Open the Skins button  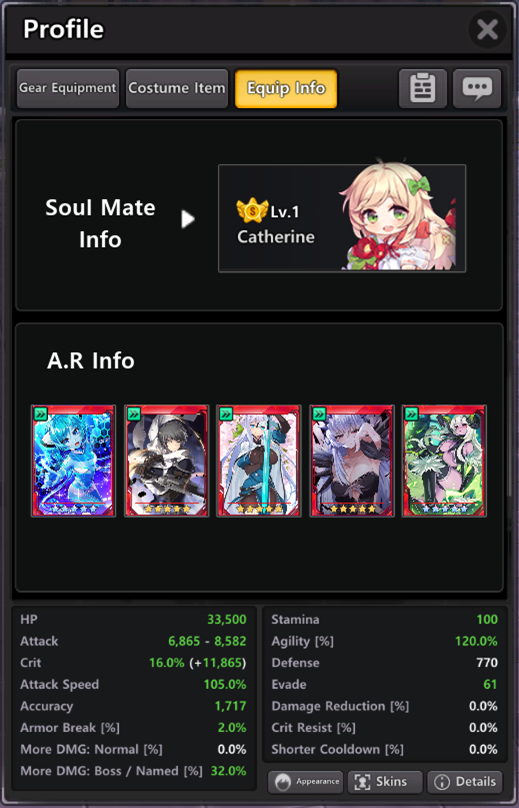[x=385, y=782]
